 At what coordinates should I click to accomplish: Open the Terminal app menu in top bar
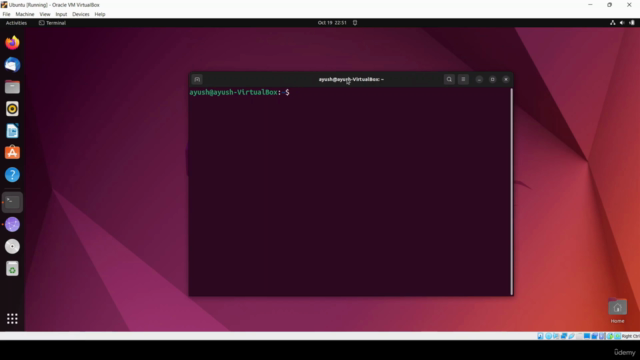52,23
